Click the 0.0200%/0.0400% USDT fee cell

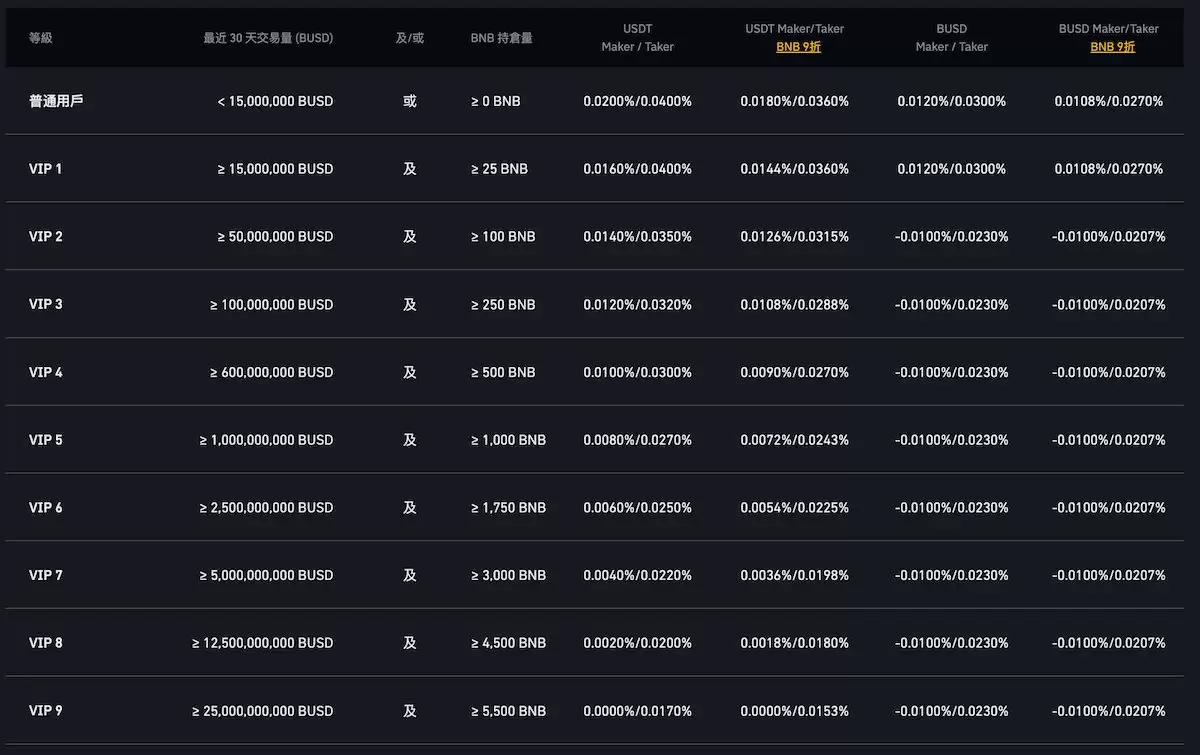point(637,101)
